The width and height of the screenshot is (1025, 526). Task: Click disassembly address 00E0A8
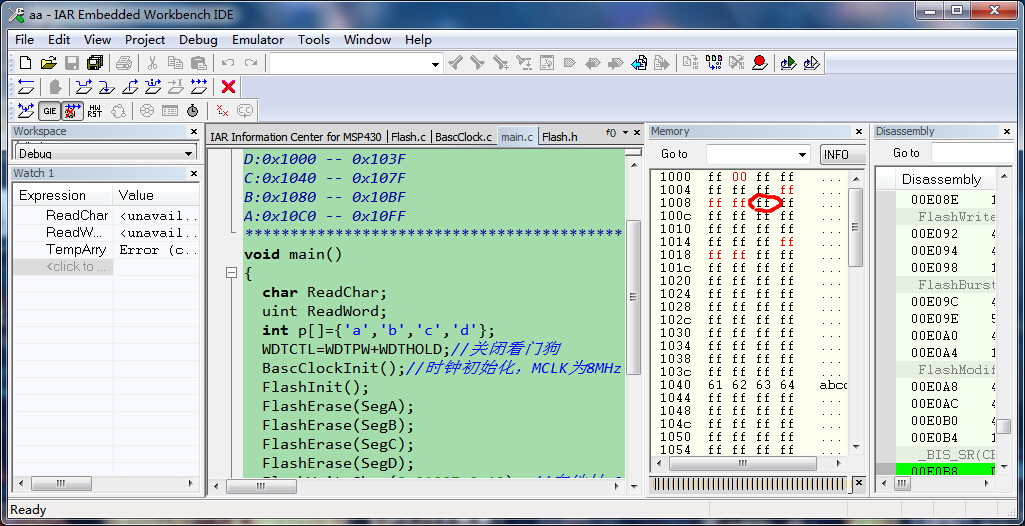click(x=934, y=387)
